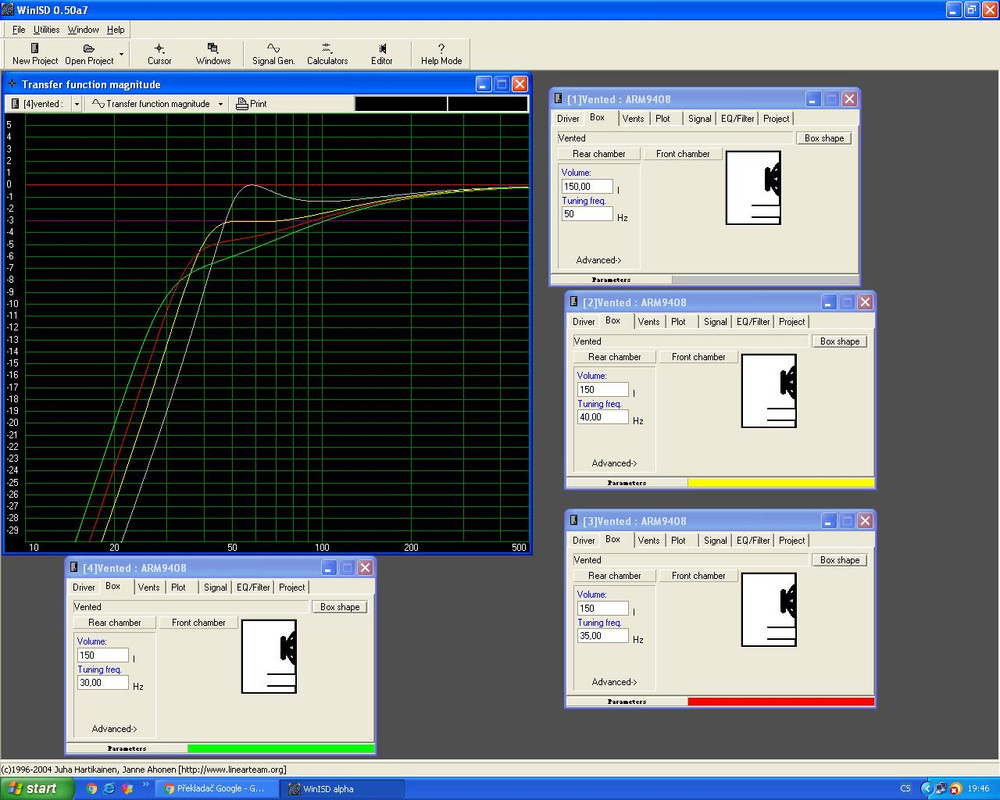Click the green color bar in [4]Vented window
The image size is (1000, 800).
pyautogui.click(x=281, y=748)
